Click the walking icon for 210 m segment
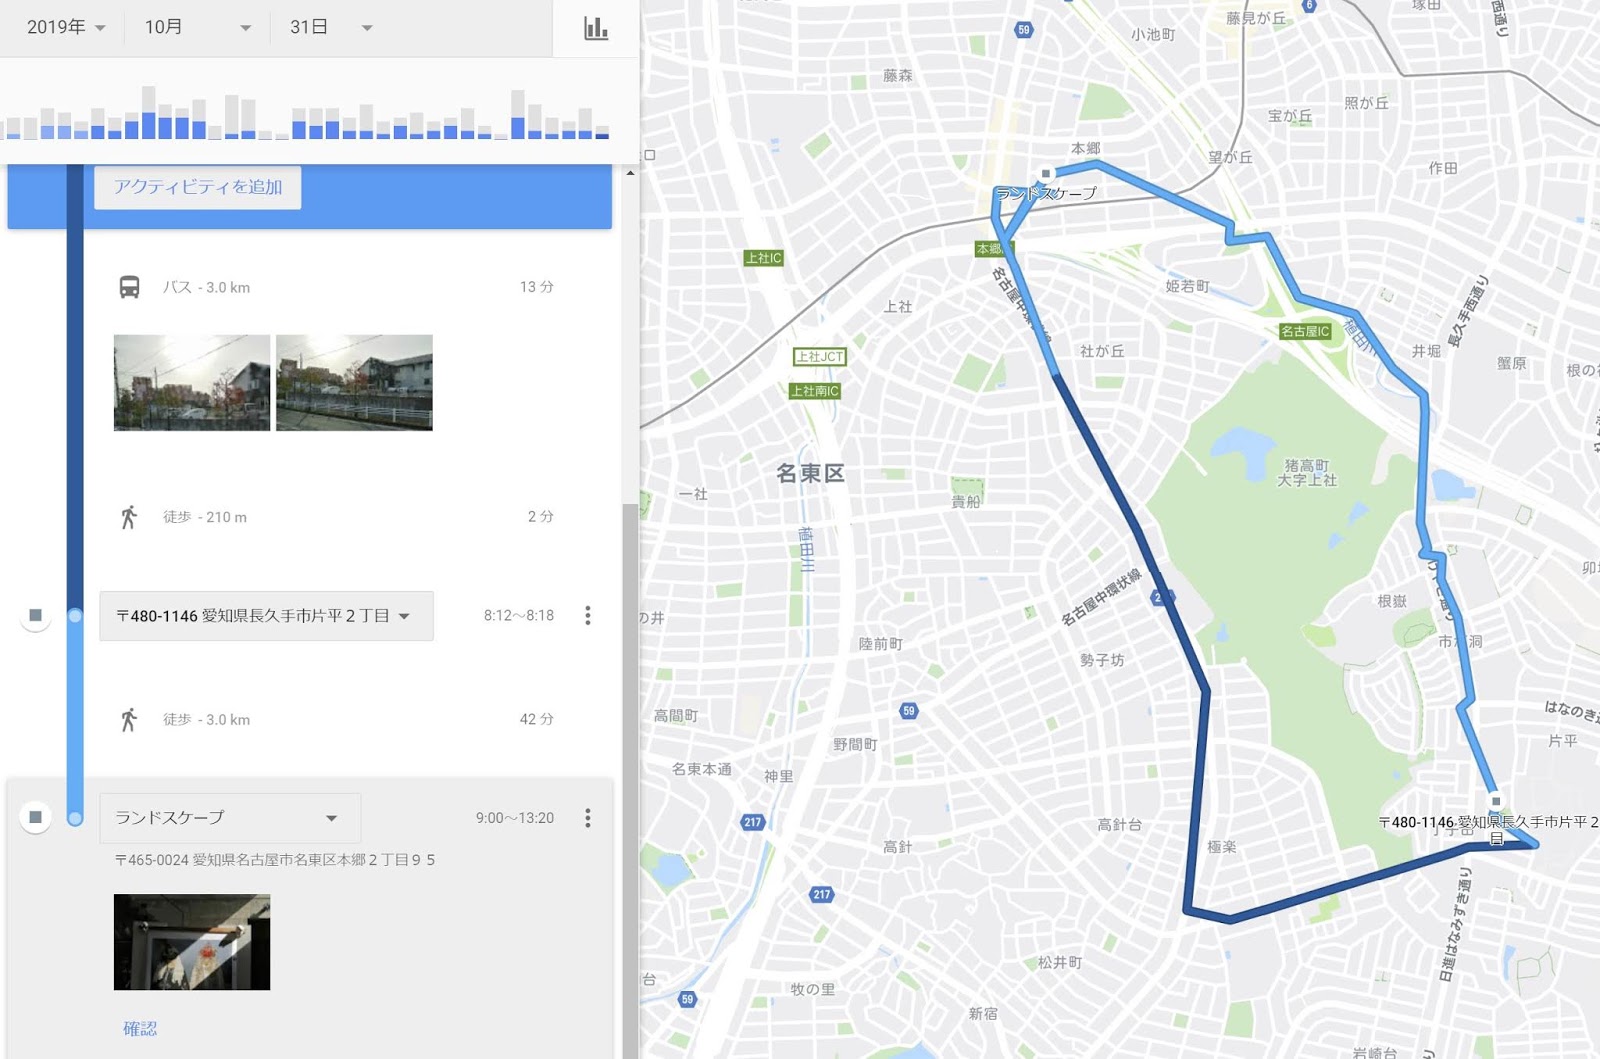Viewport: 1600px width, 1059px height. [x=129, y=517]
